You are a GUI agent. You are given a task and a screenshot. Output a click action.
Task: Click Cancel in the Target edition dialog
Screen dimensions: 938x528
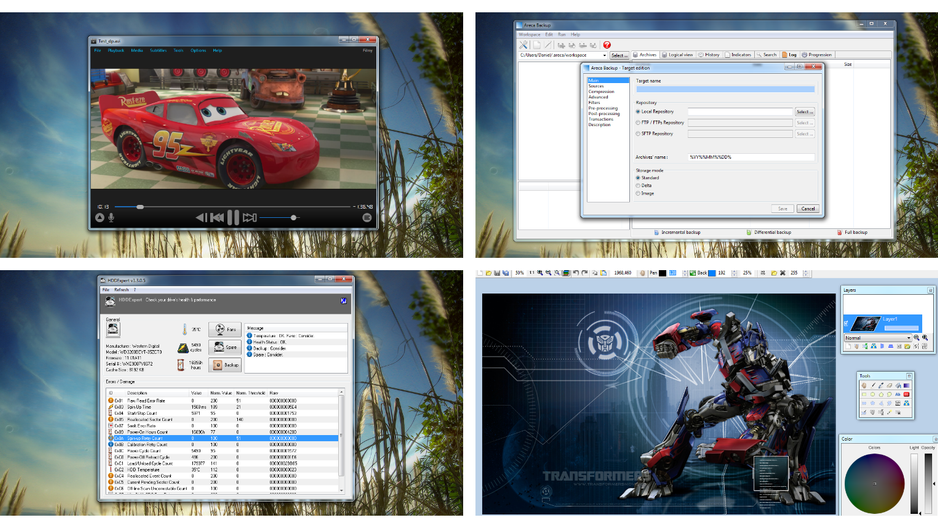808,209
